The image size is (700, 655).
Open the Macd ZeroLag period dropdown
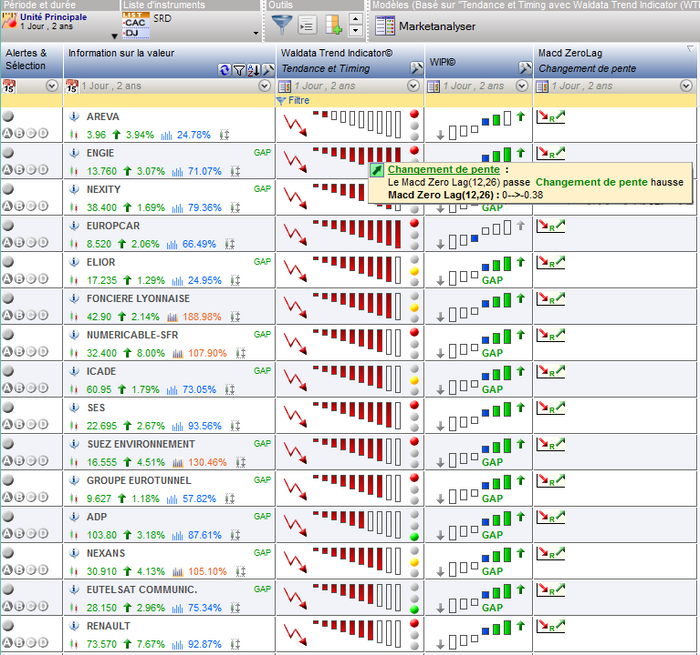click(686, 86)
